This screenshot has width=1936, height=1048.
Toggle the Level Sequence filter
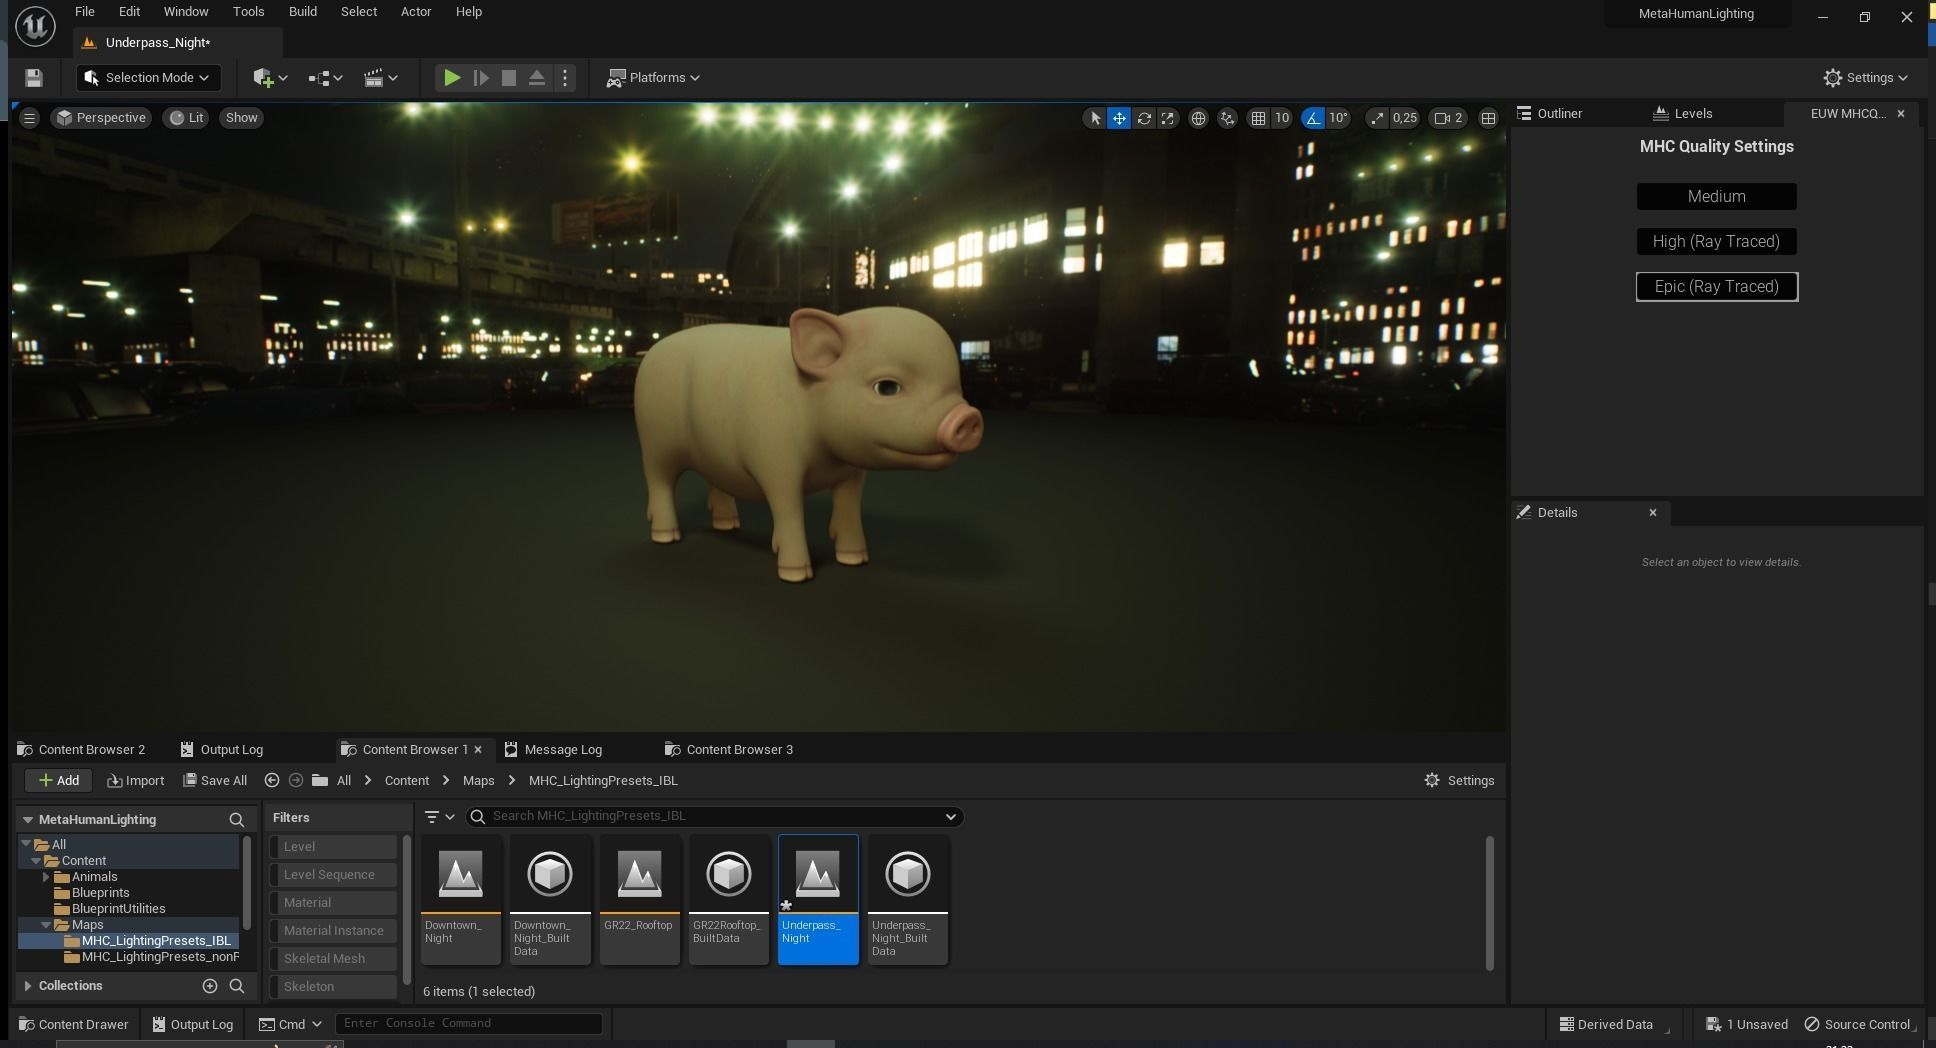pyautogui.click(x=333, y=875)
